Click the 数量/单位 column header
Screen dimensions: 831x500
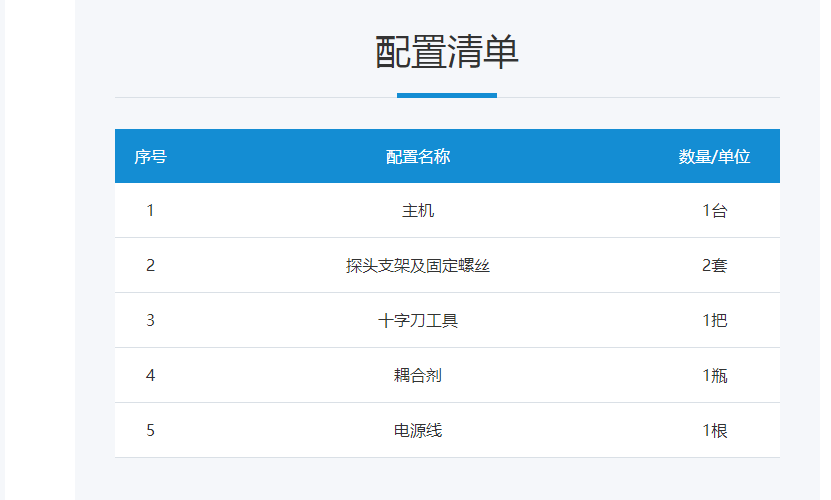[714, 156]
